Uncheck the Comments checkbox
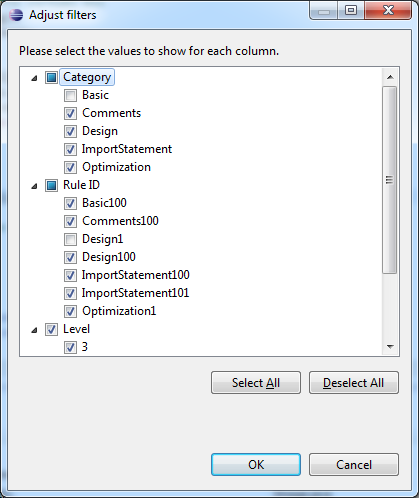The image size is (419, 498). tap(70, 113)
